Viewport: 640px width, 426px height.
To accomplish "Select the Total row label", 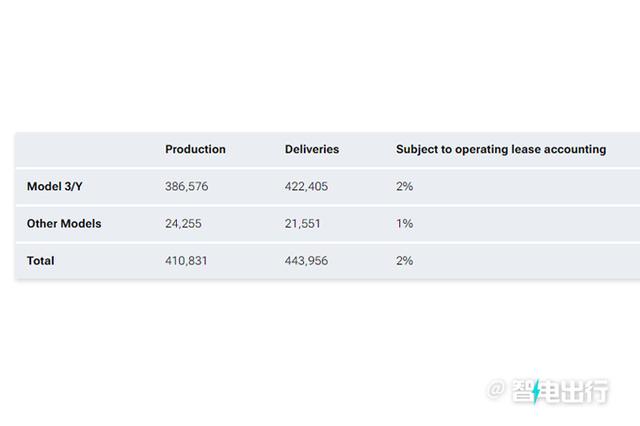I will coord(41,261).
